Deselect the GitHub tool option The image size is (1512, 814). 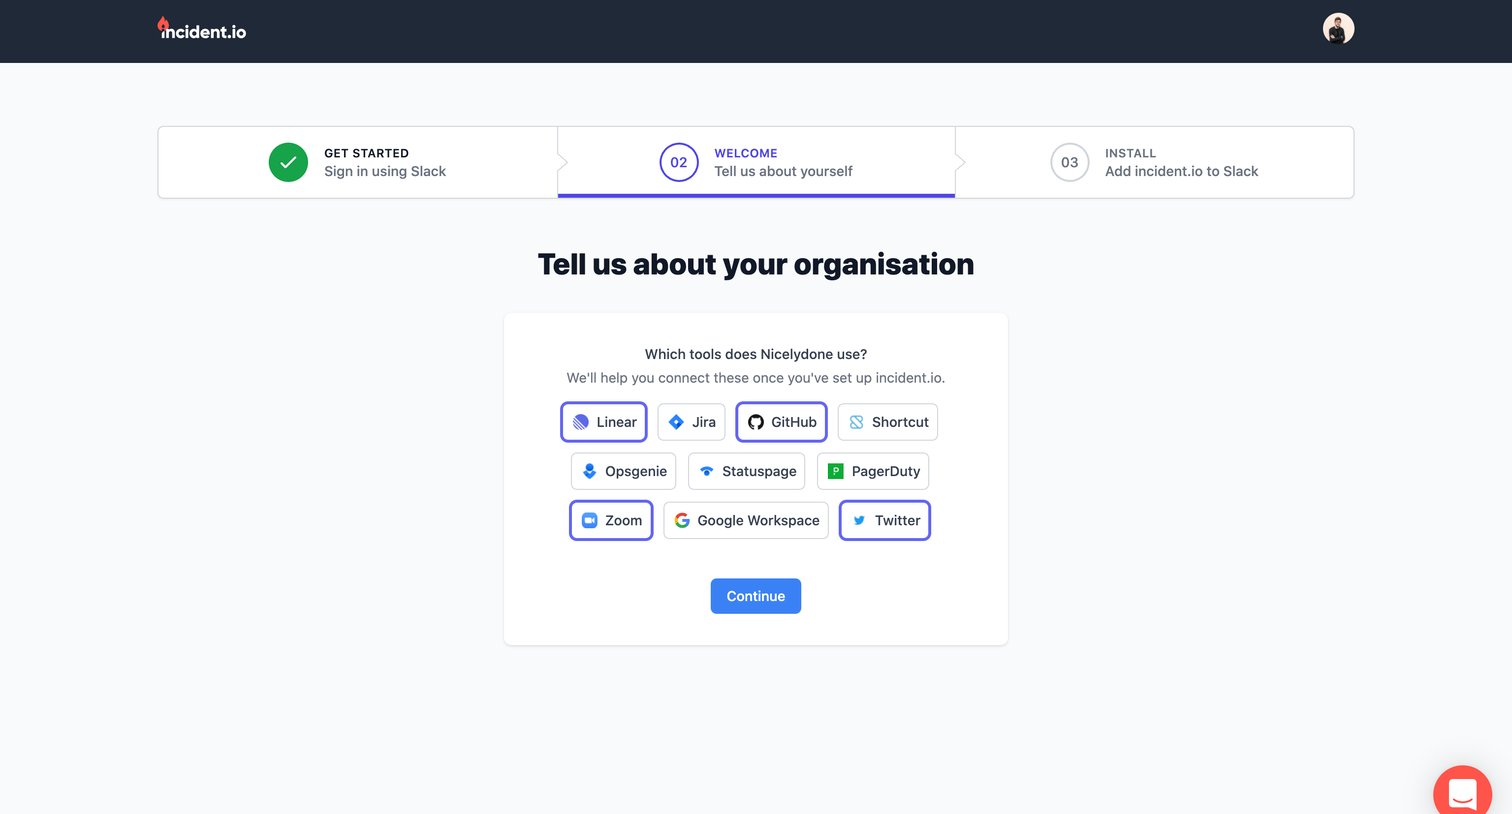click(x=781, y=422)
